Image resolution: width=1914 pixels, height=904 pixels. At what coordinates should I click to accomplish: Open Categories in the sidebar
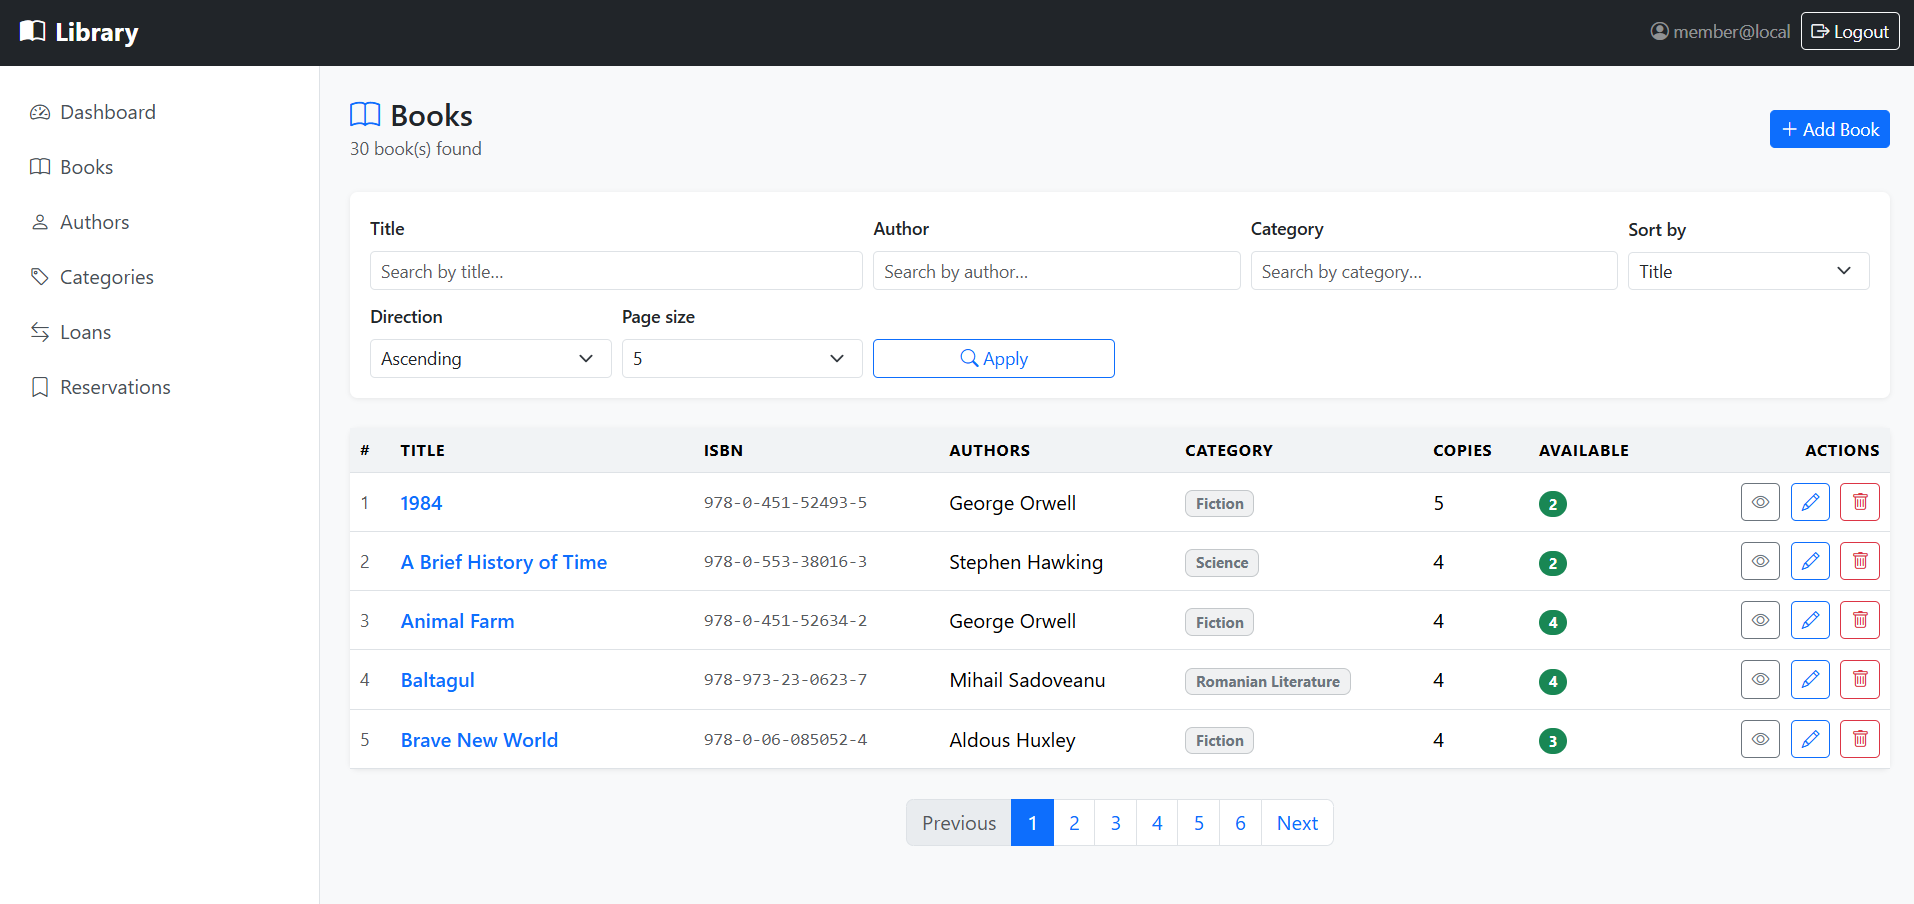coord(91,277)
